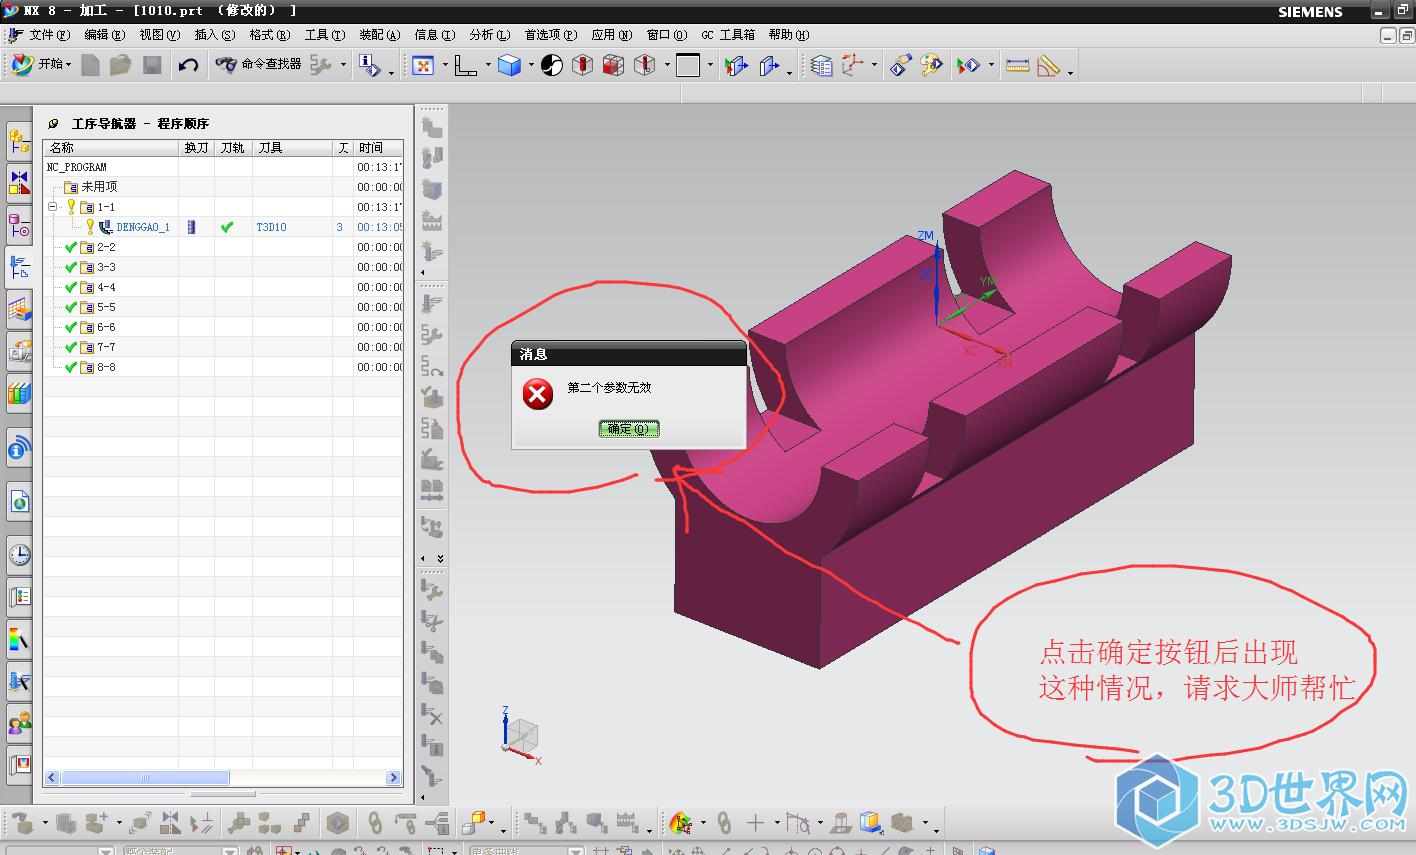1416x855 pixels.
Task: Open the Constraint Navigator sidebar tab
Action: (19, 183)
